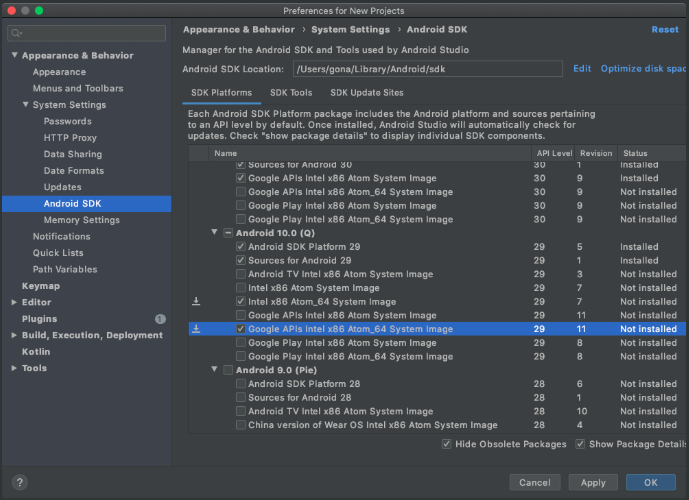
Task: Toggle Hide Obsolete Packages checkbox
Action: 446,444
